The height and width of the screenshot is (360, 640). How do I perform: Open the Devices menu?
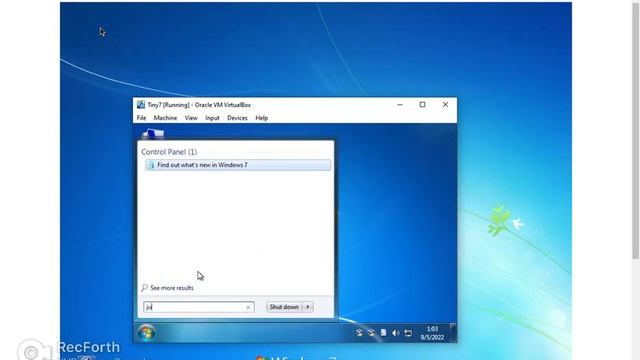(237, 118)
